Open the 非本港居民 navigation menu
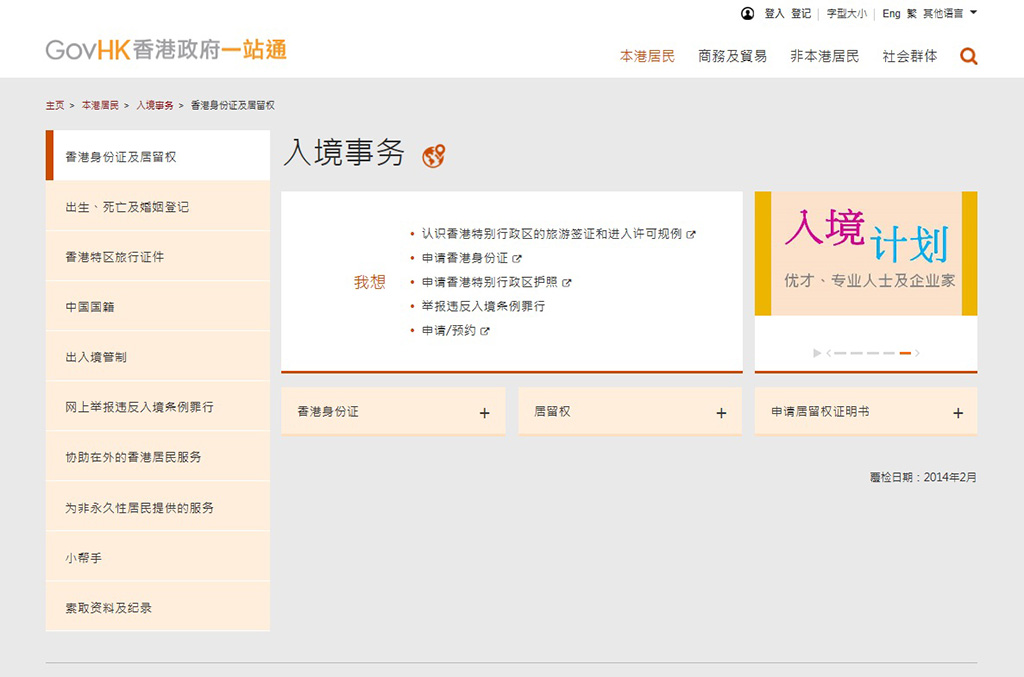The height and width of the screenshot is (677, 1024). (x=824, y=56)
